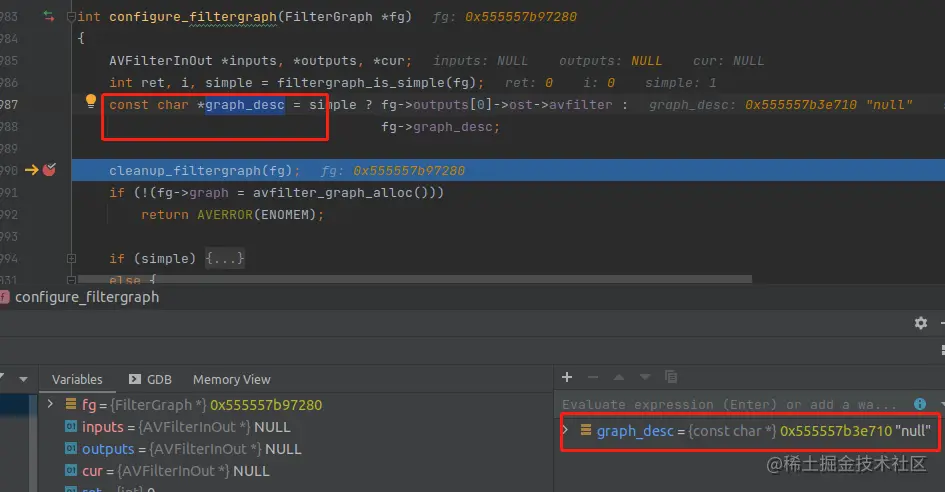Image resolution: width=945 pixels, height=492 pixels.
Task: Click the inputs variable type icon
Action: (71, 427)
